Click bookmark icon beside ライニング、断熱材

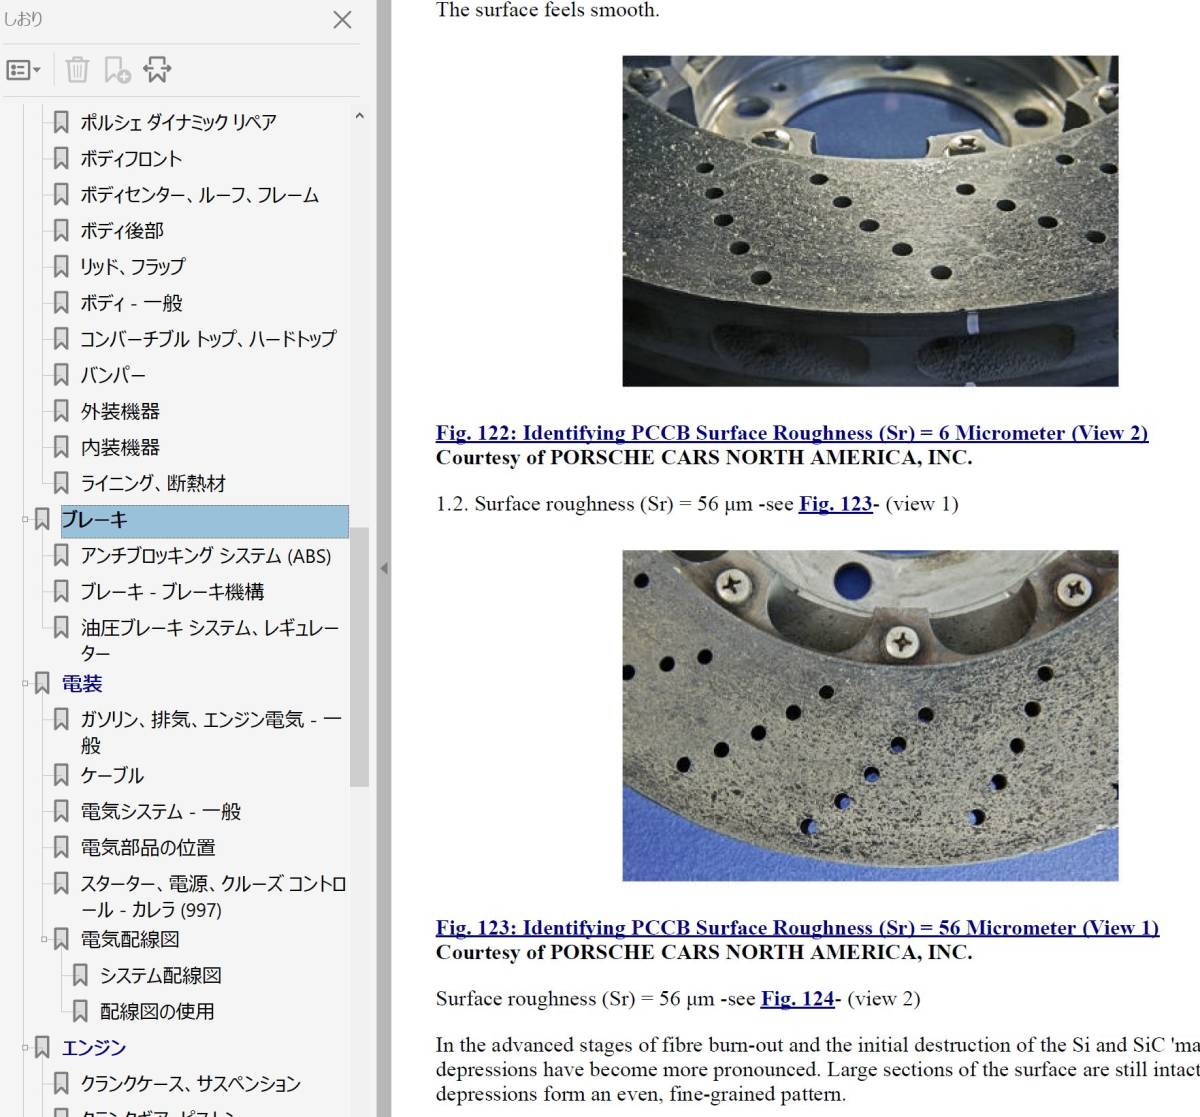click(61, 483)
